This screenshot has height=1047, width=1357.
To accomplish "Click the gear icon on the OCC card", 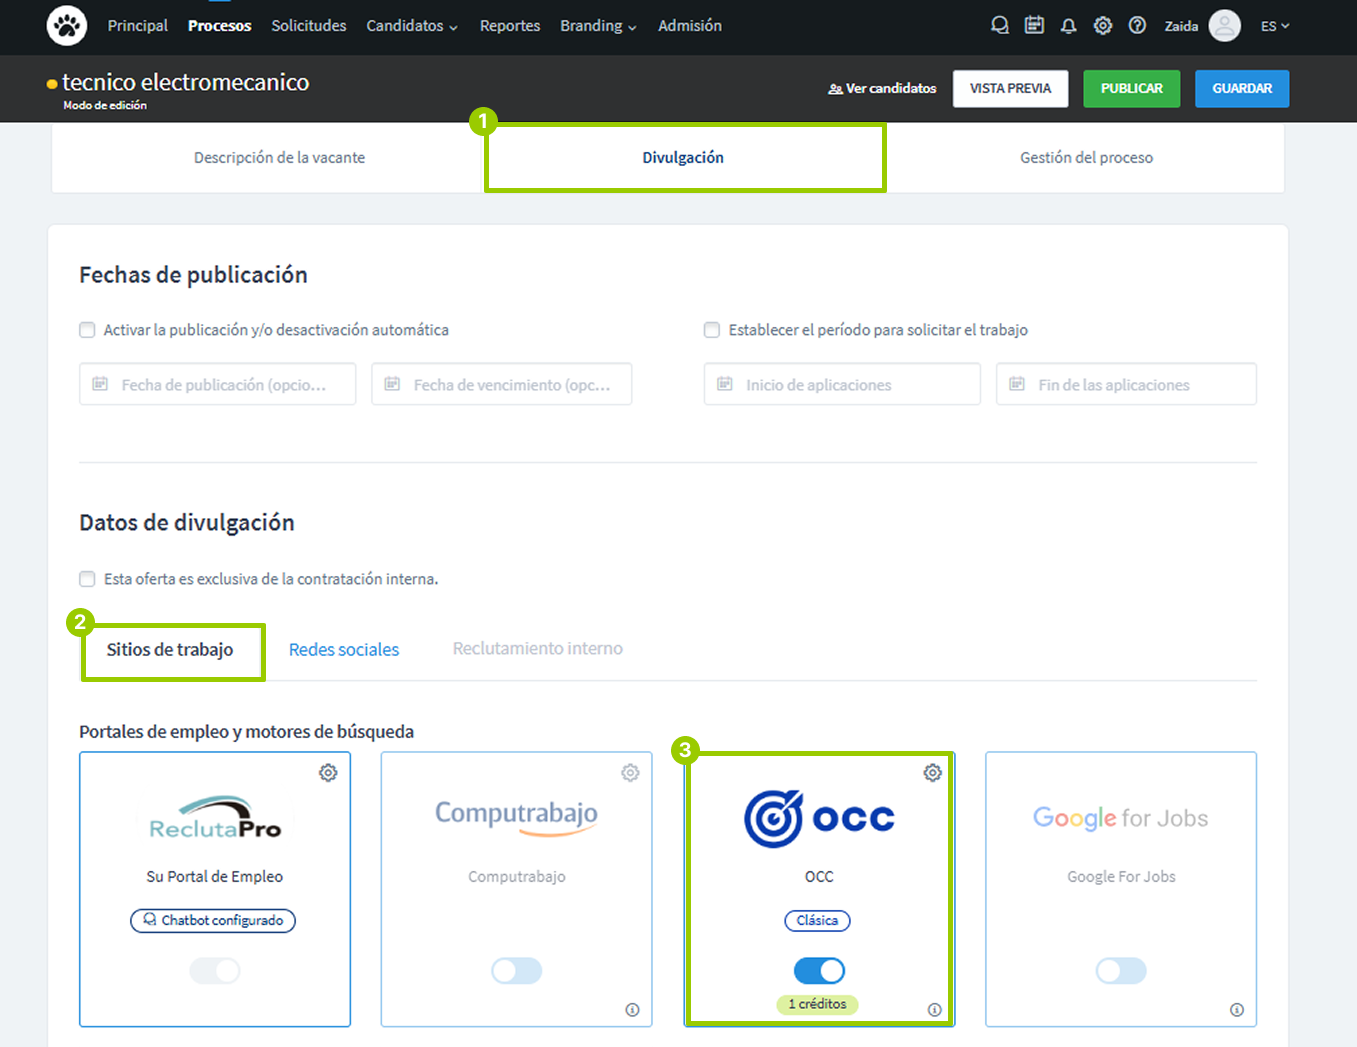I will click(932, 772).
